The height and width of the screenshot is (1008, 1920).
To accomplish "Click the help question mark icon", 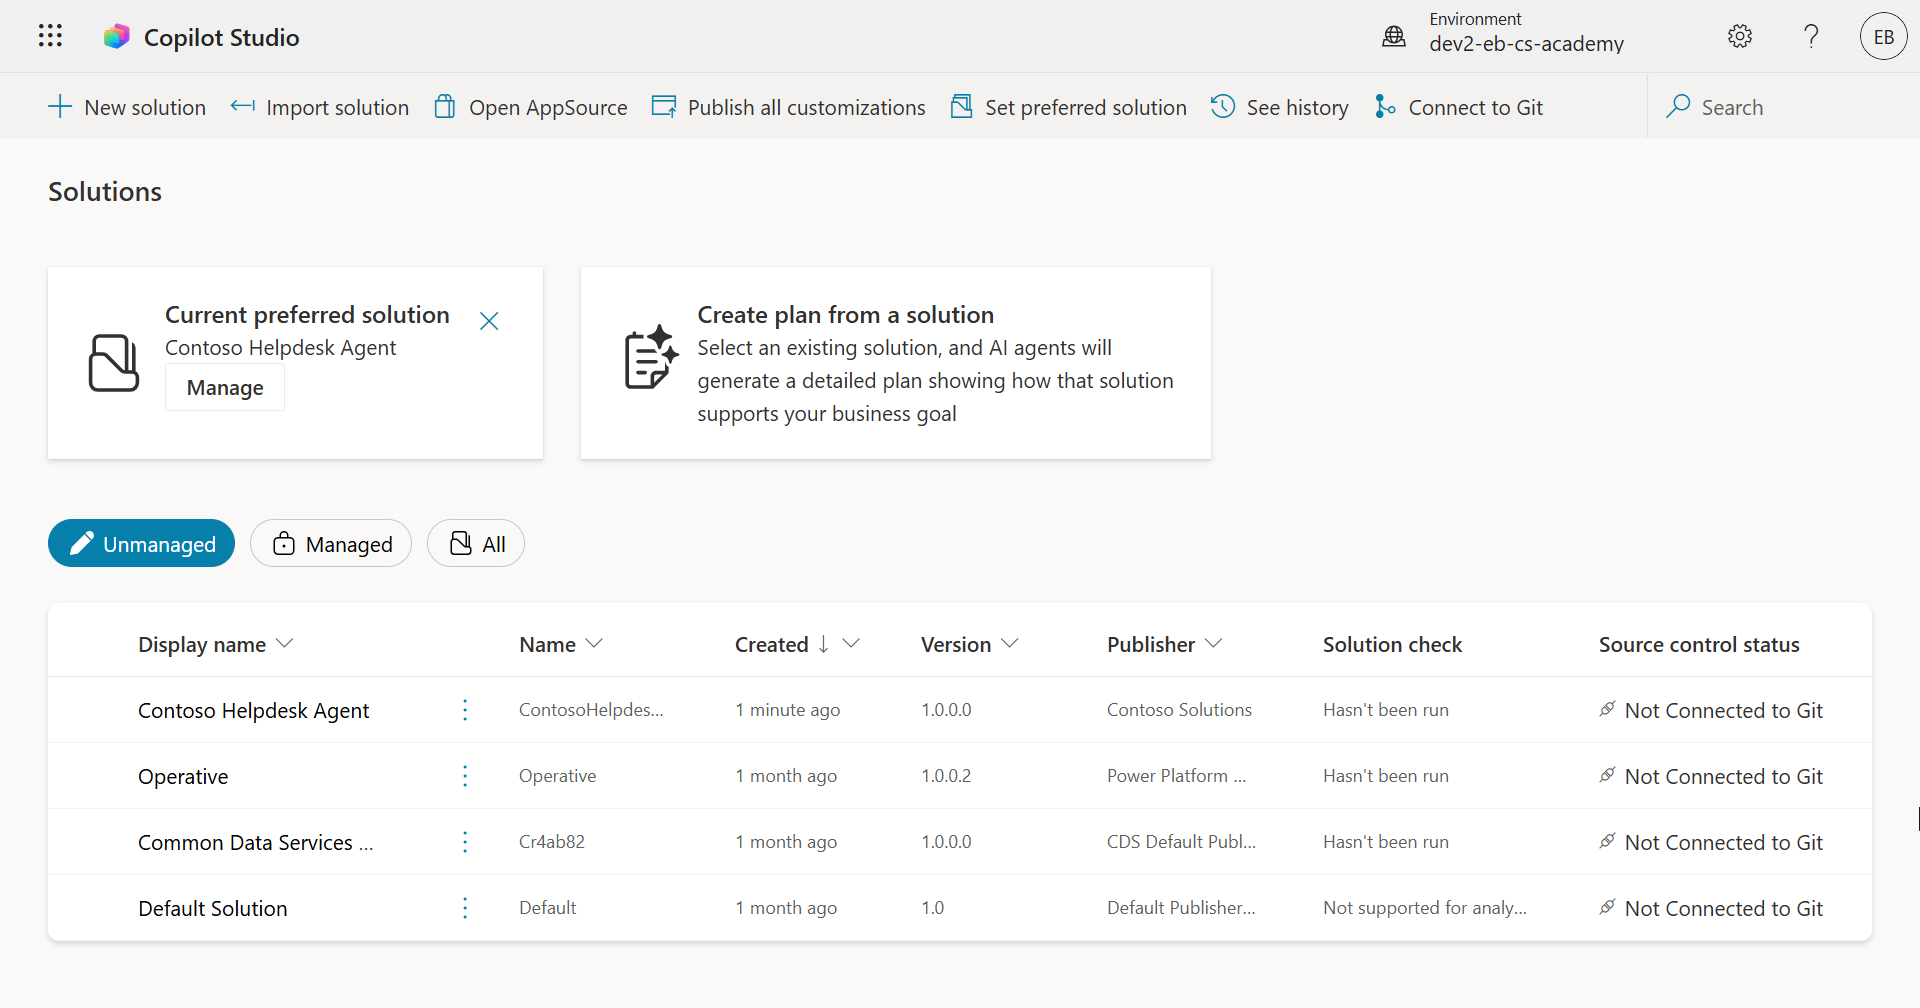I will click(1810, 37).
